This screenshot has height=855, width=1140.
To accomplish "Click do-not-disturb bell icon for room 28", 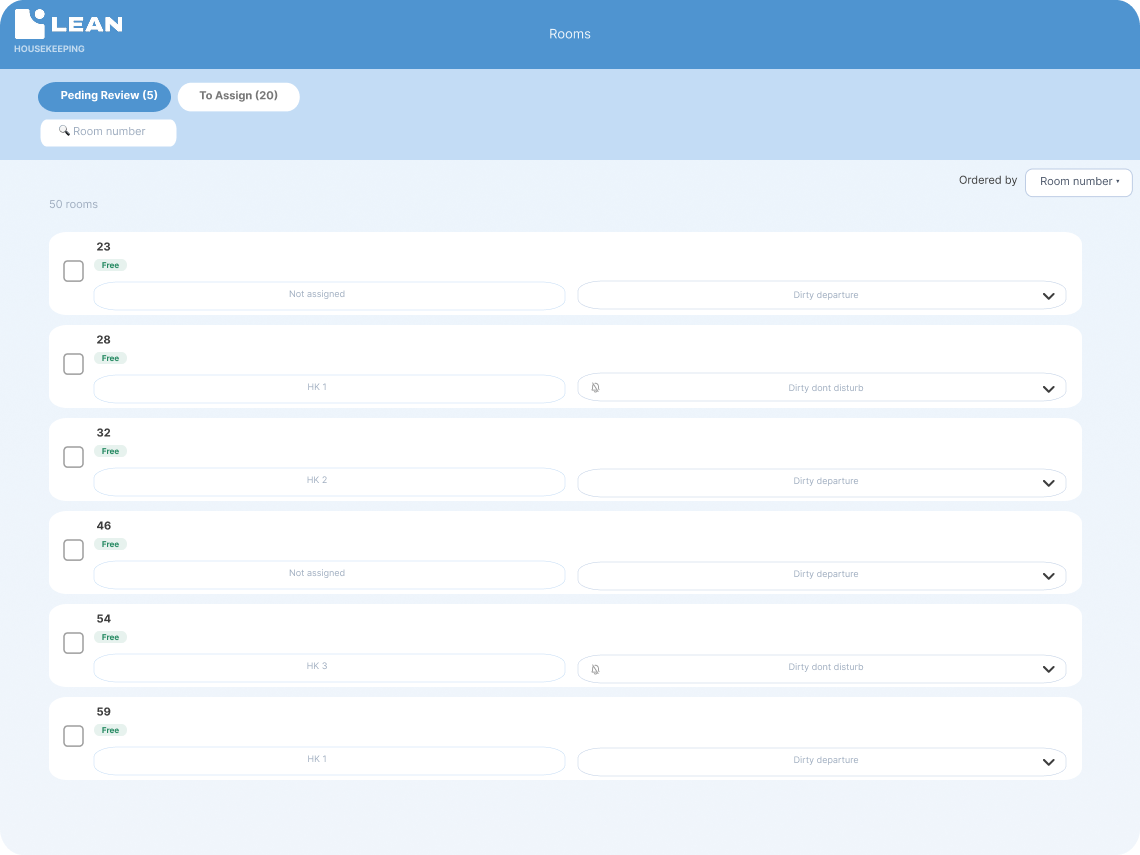I will point(595,388).
